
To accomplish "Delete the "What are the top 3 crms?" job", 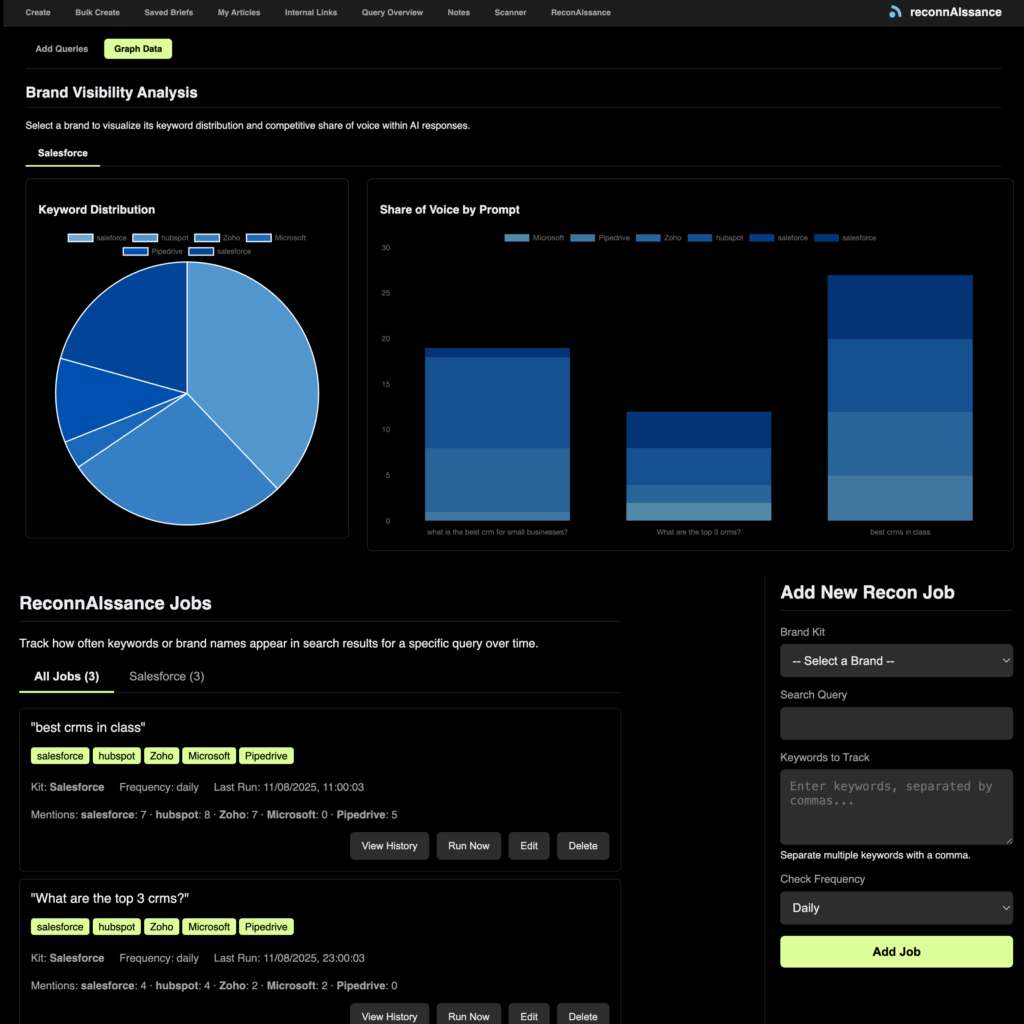I will click(583, 1016).
